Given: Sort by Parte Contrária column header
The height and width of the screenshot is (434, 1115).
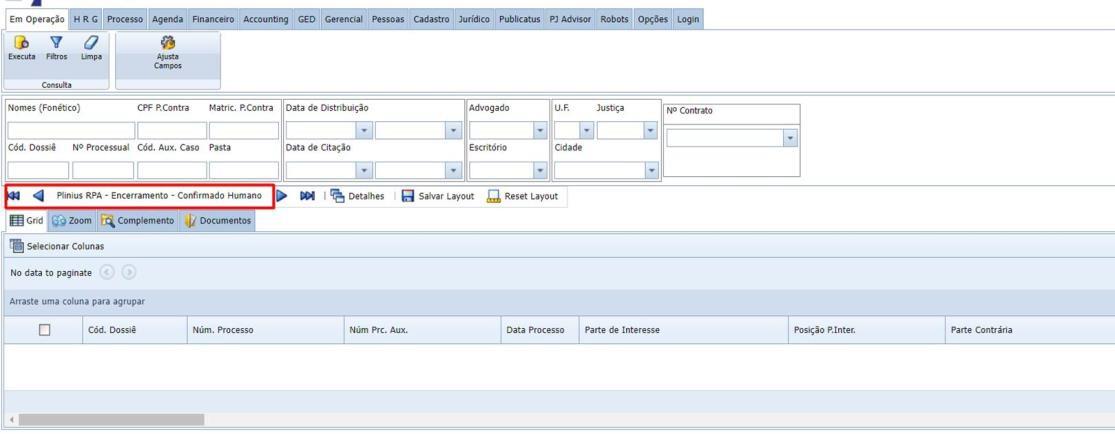Looking at the screenshot, I should click(1030, 330).
